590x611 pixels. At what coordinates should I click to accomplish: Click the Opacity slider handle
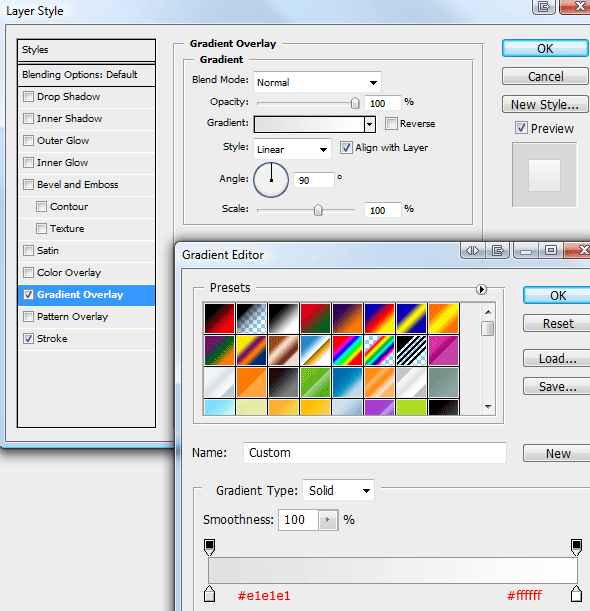click(x=355, y=103)
